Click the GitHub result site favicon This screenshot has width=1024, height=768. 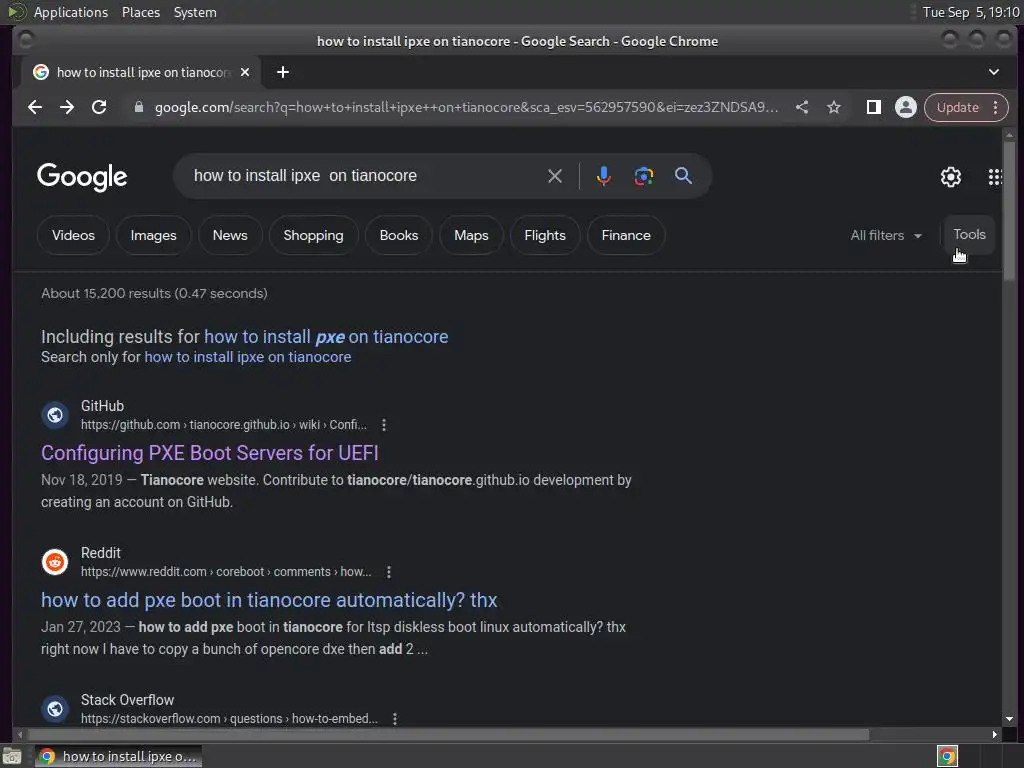click(55, 415)
